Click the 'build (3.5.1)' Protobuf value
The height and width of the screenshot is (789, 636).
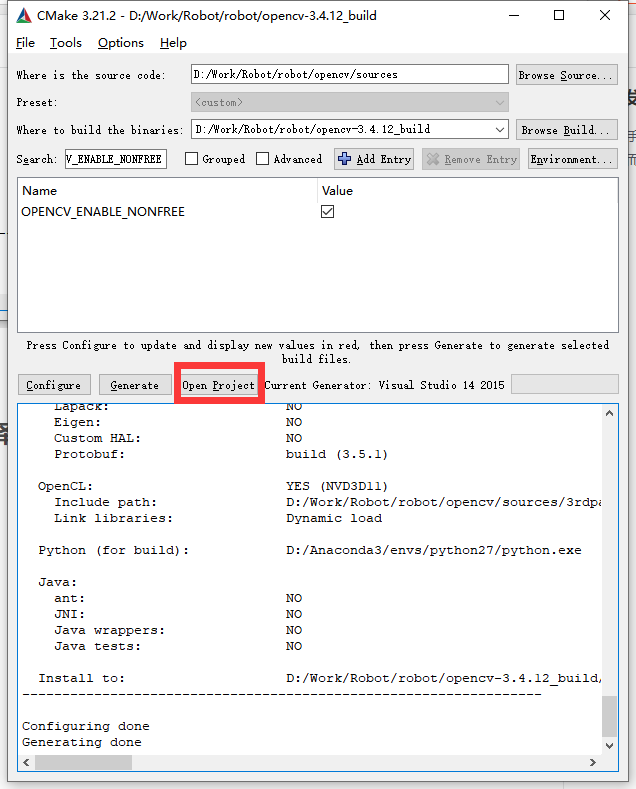[337, 454]
